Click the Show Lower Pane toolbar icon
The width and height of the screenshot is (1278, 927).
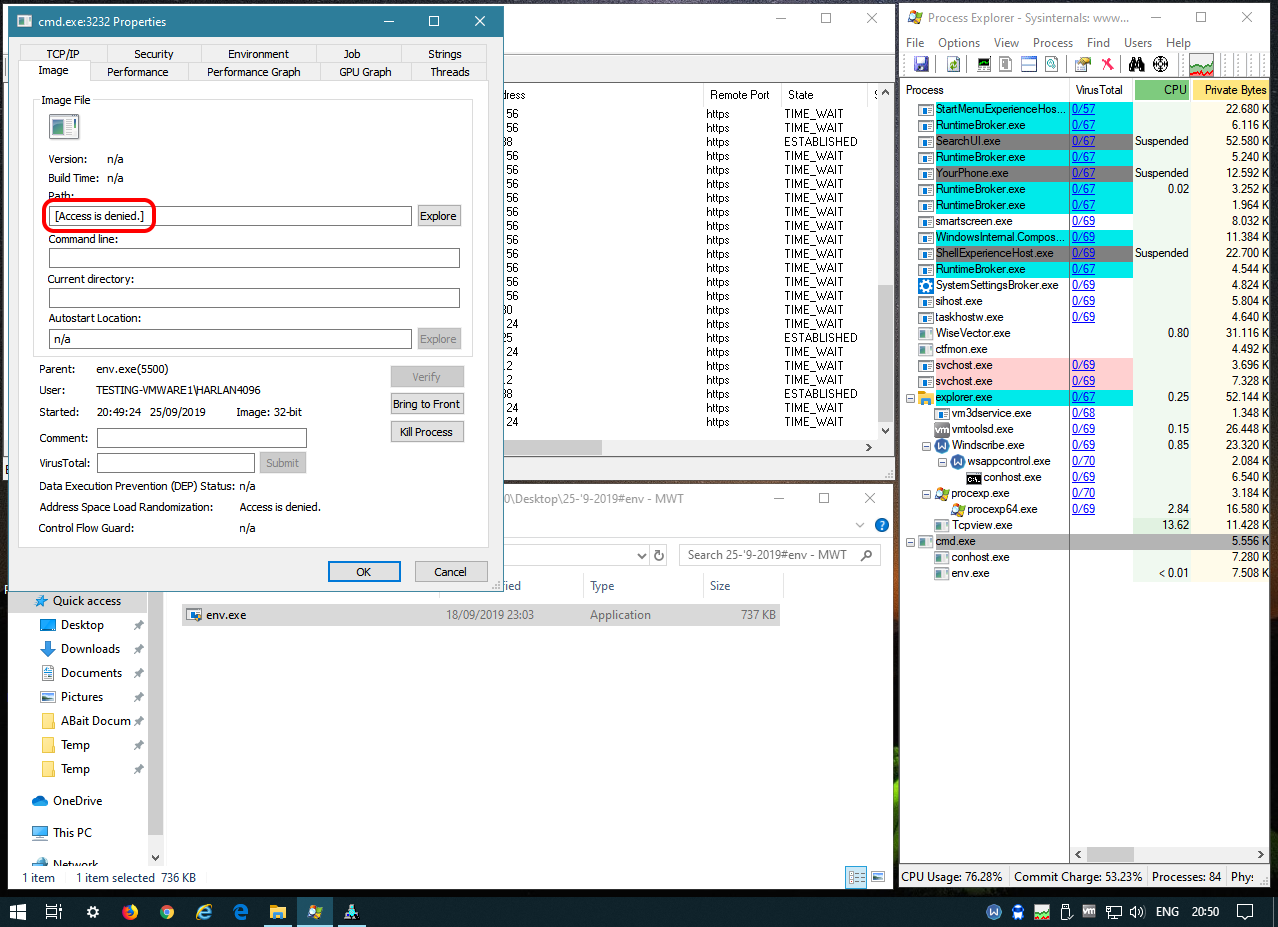[x=1028, y=65]
